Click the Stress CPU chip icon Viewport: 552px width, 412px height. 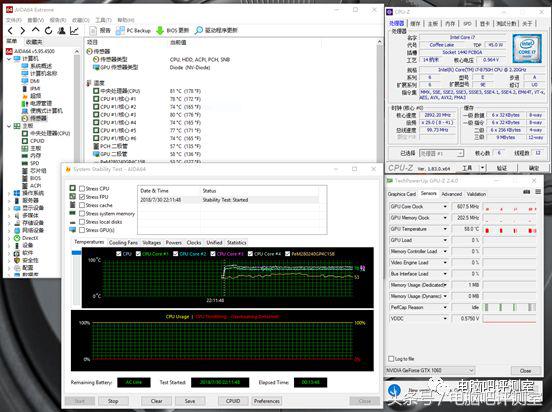[x=73, y=188]
